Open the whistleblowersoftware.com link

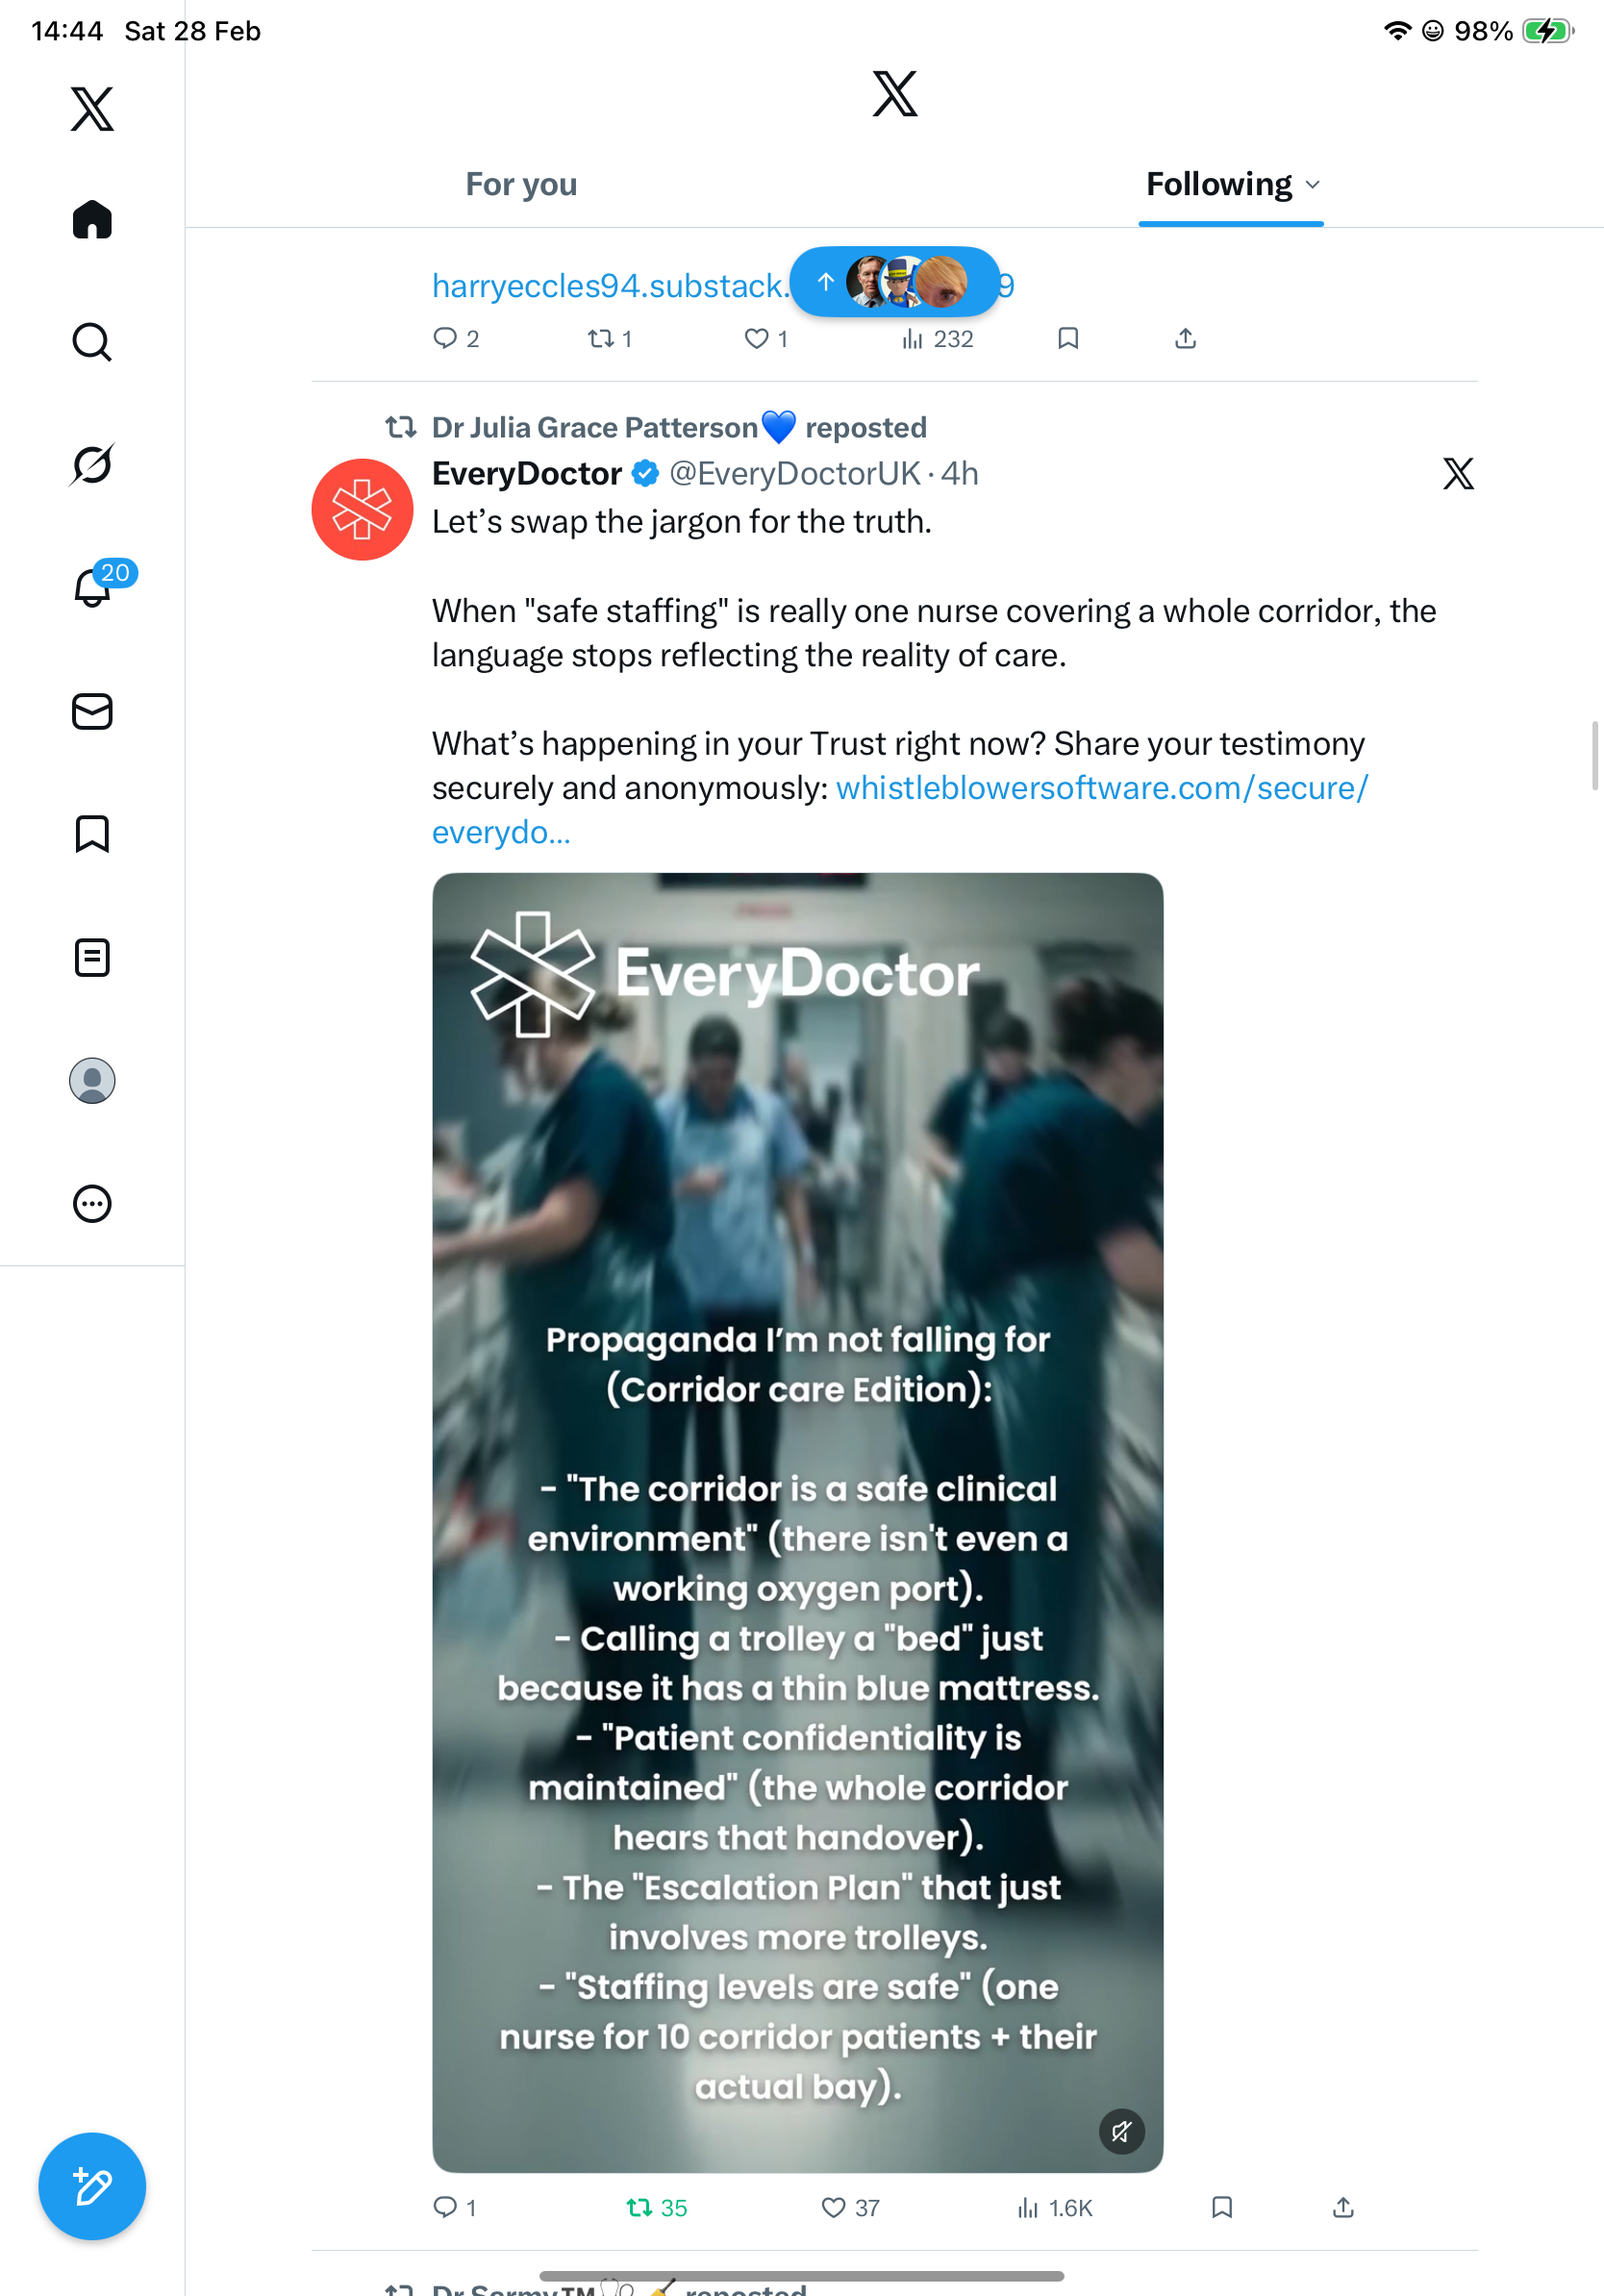(x=1101, y=788)
